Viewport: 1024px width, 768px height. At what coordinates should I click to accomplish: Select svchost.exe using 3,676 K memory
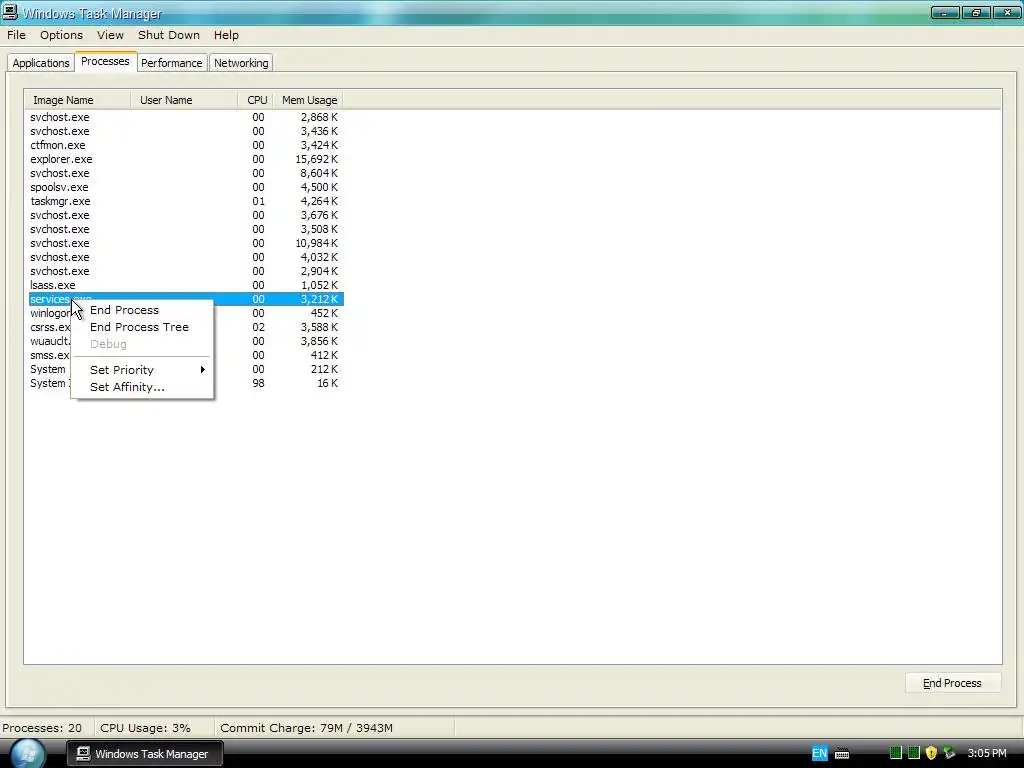185,216
